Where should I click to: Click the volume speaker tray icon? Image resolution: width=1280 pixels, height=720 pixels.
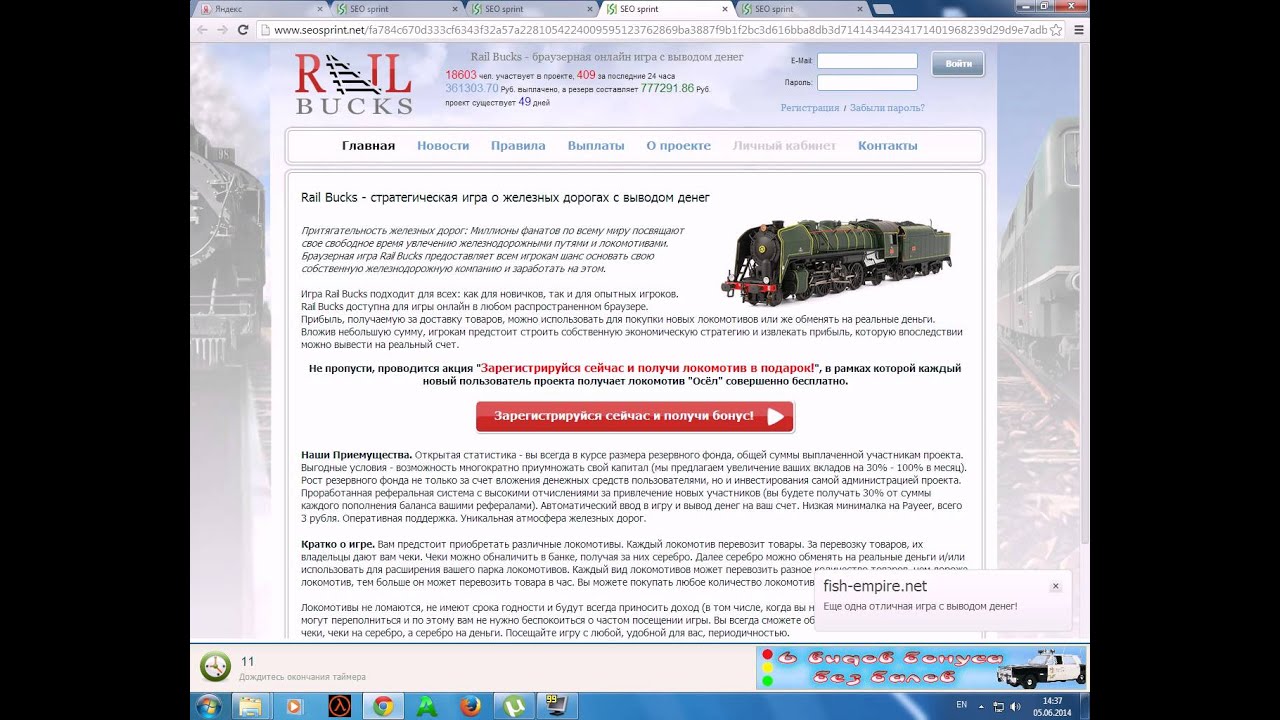1016,706
